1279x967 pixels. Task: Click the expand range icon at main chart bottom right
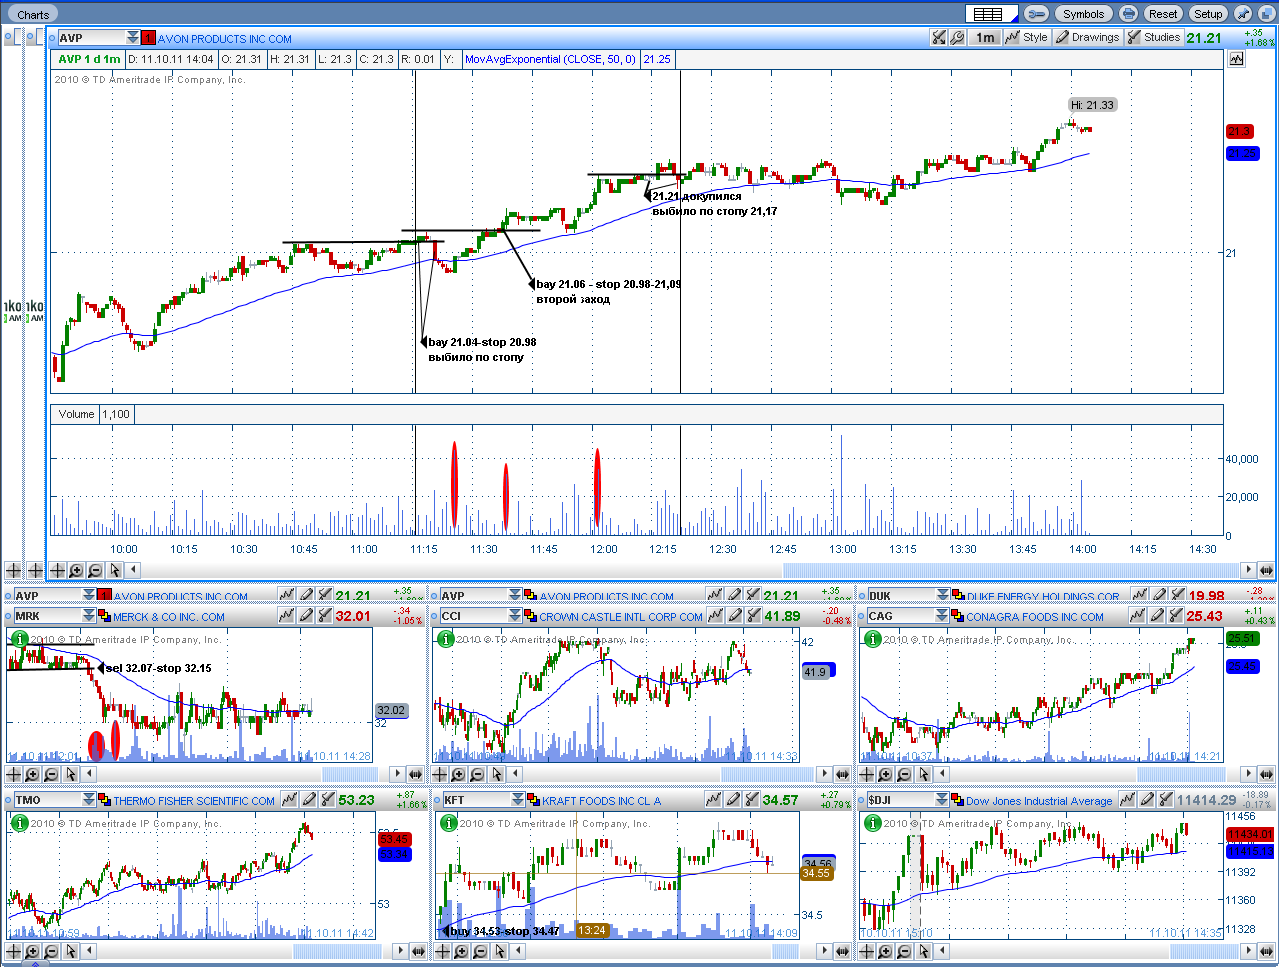[x=1266, y=570]
